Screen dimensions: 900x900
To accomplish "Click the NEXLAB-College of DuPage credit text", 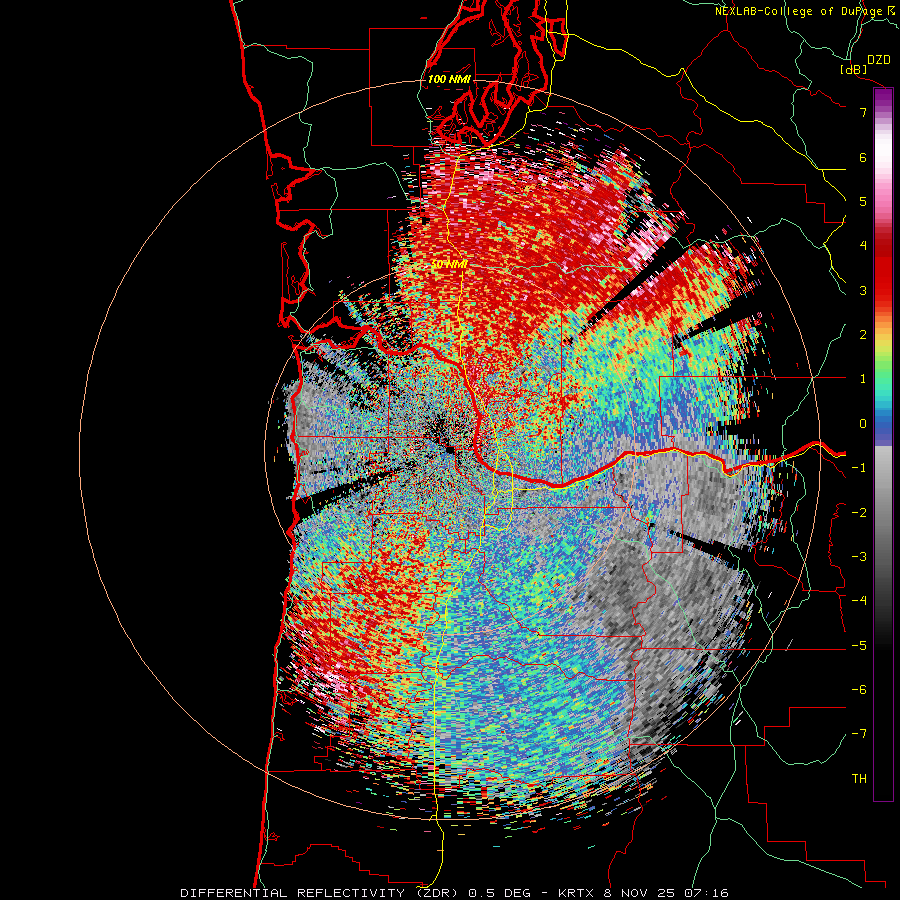I will 807,11.
